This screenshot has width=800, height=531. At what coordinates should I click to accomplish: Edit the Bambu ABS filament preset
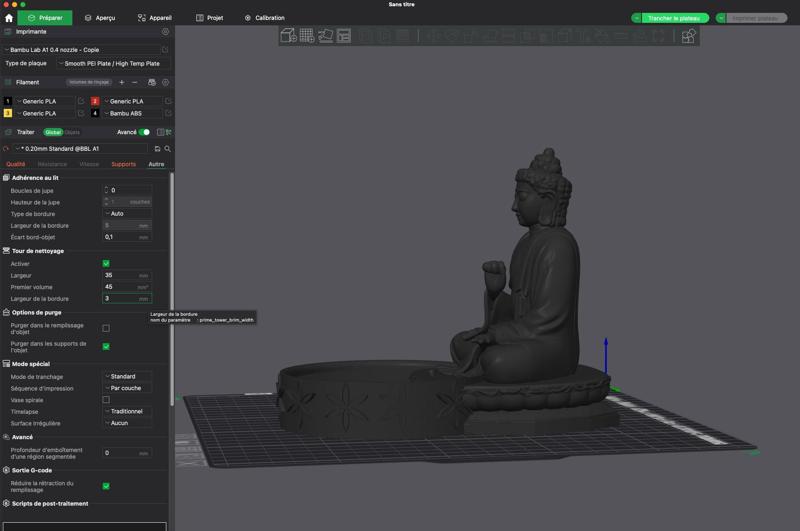click(168, 113)
